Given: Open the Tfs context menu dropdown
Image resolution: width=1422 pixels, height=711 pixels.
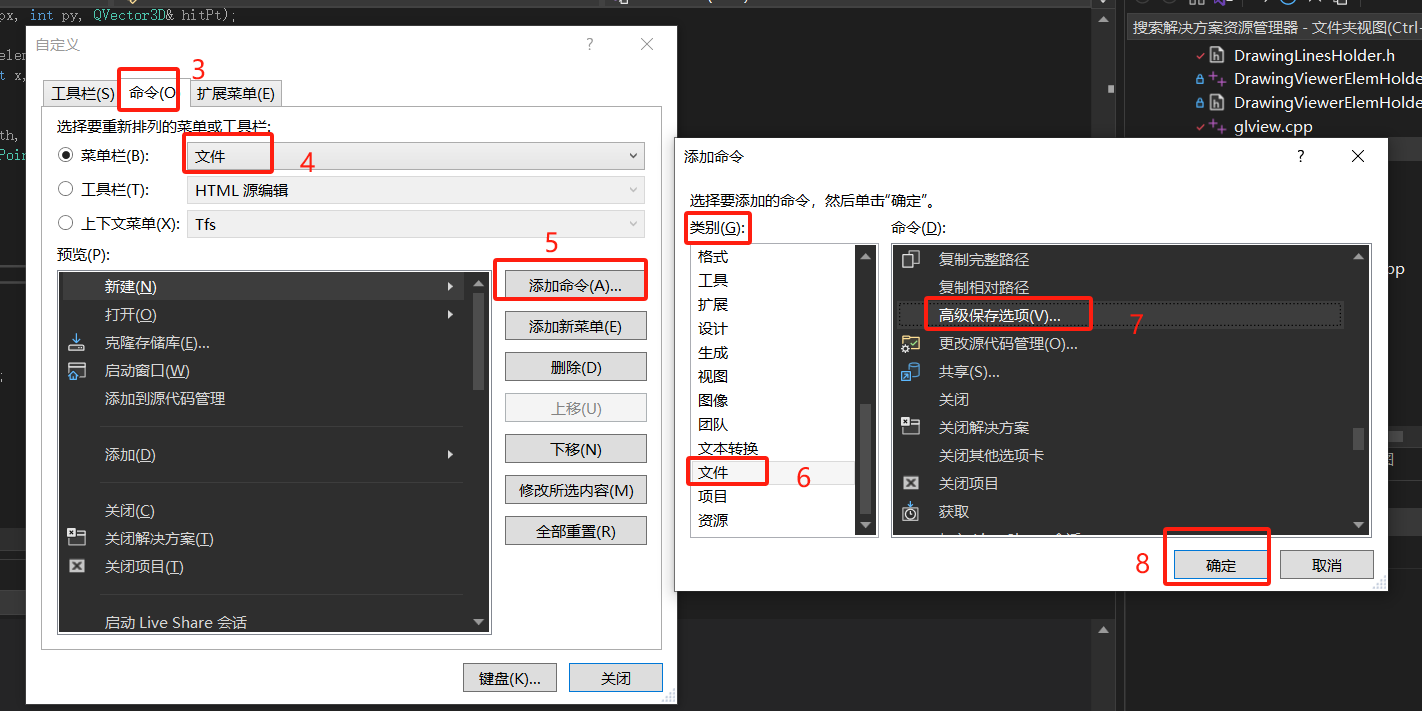Looking at the screenshot, I should pyautogui.click(x=416, y=224).
